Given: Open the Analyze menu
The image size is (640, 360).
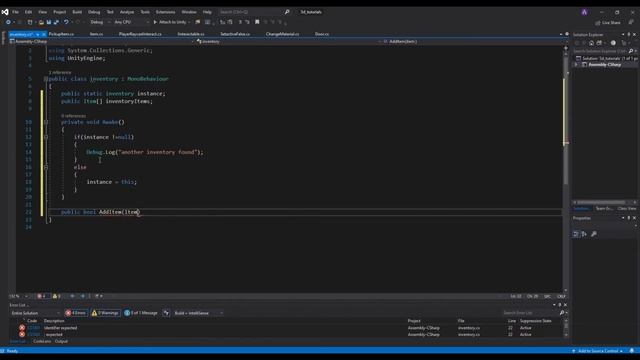Looking at the screenshot, I should click(x=127, y=12).
